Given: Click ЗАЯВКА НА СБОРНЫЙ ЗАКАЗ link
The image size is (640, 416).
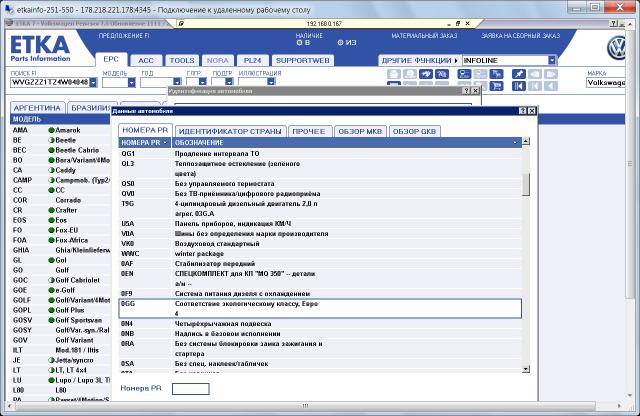Looking at the screenshot, I should coord(520,36).
